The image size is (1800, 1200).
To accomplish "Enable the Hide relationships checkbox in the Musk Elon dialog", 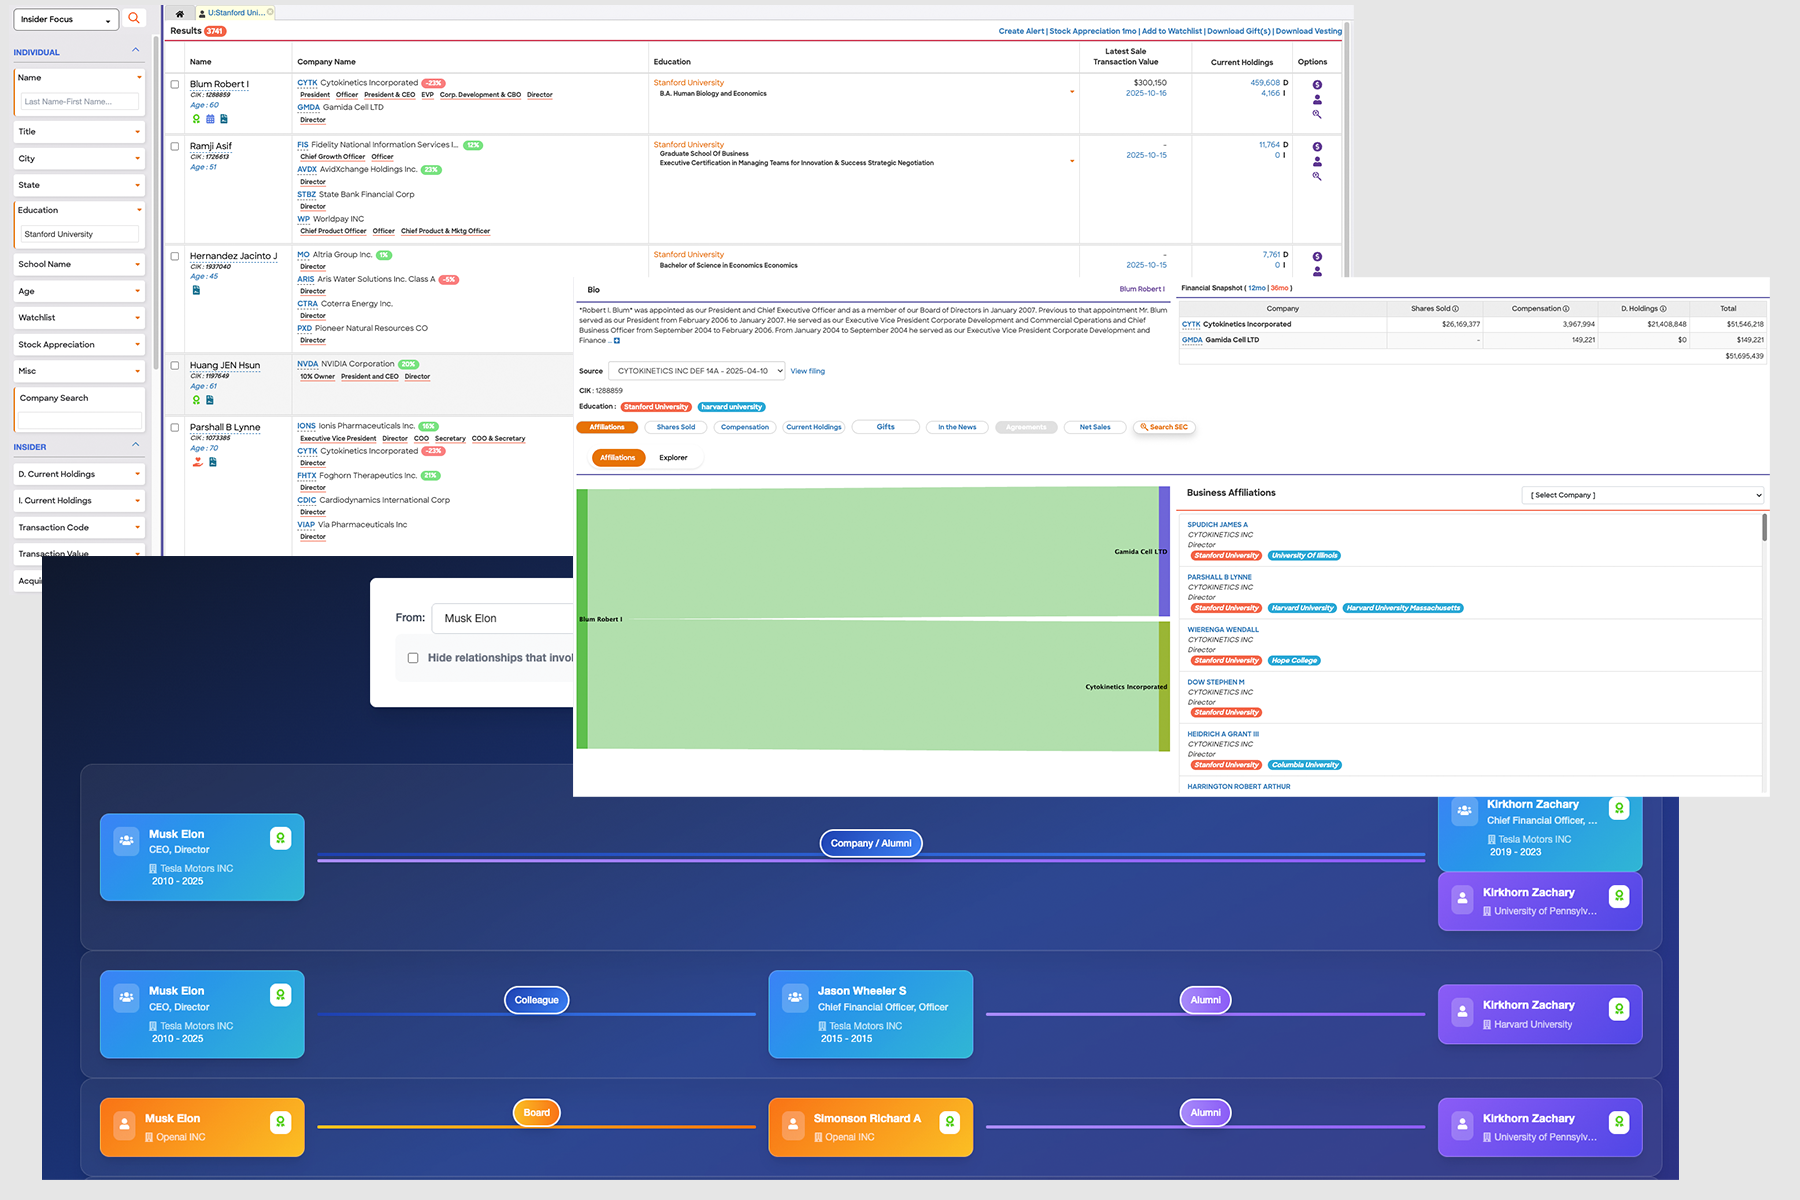I will pyautogui.click(x=413, y=658).
